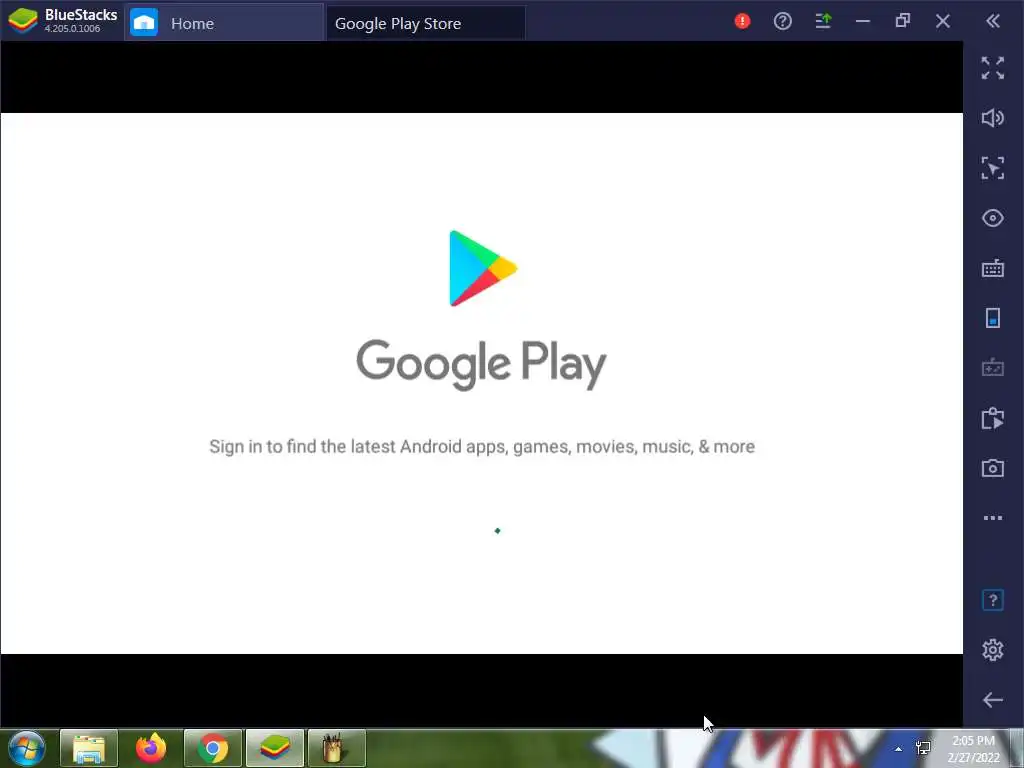Open the BlueStacks hamburger menu with the green arrow
The image size is (1024, 768).
click(x=823, y=21)
